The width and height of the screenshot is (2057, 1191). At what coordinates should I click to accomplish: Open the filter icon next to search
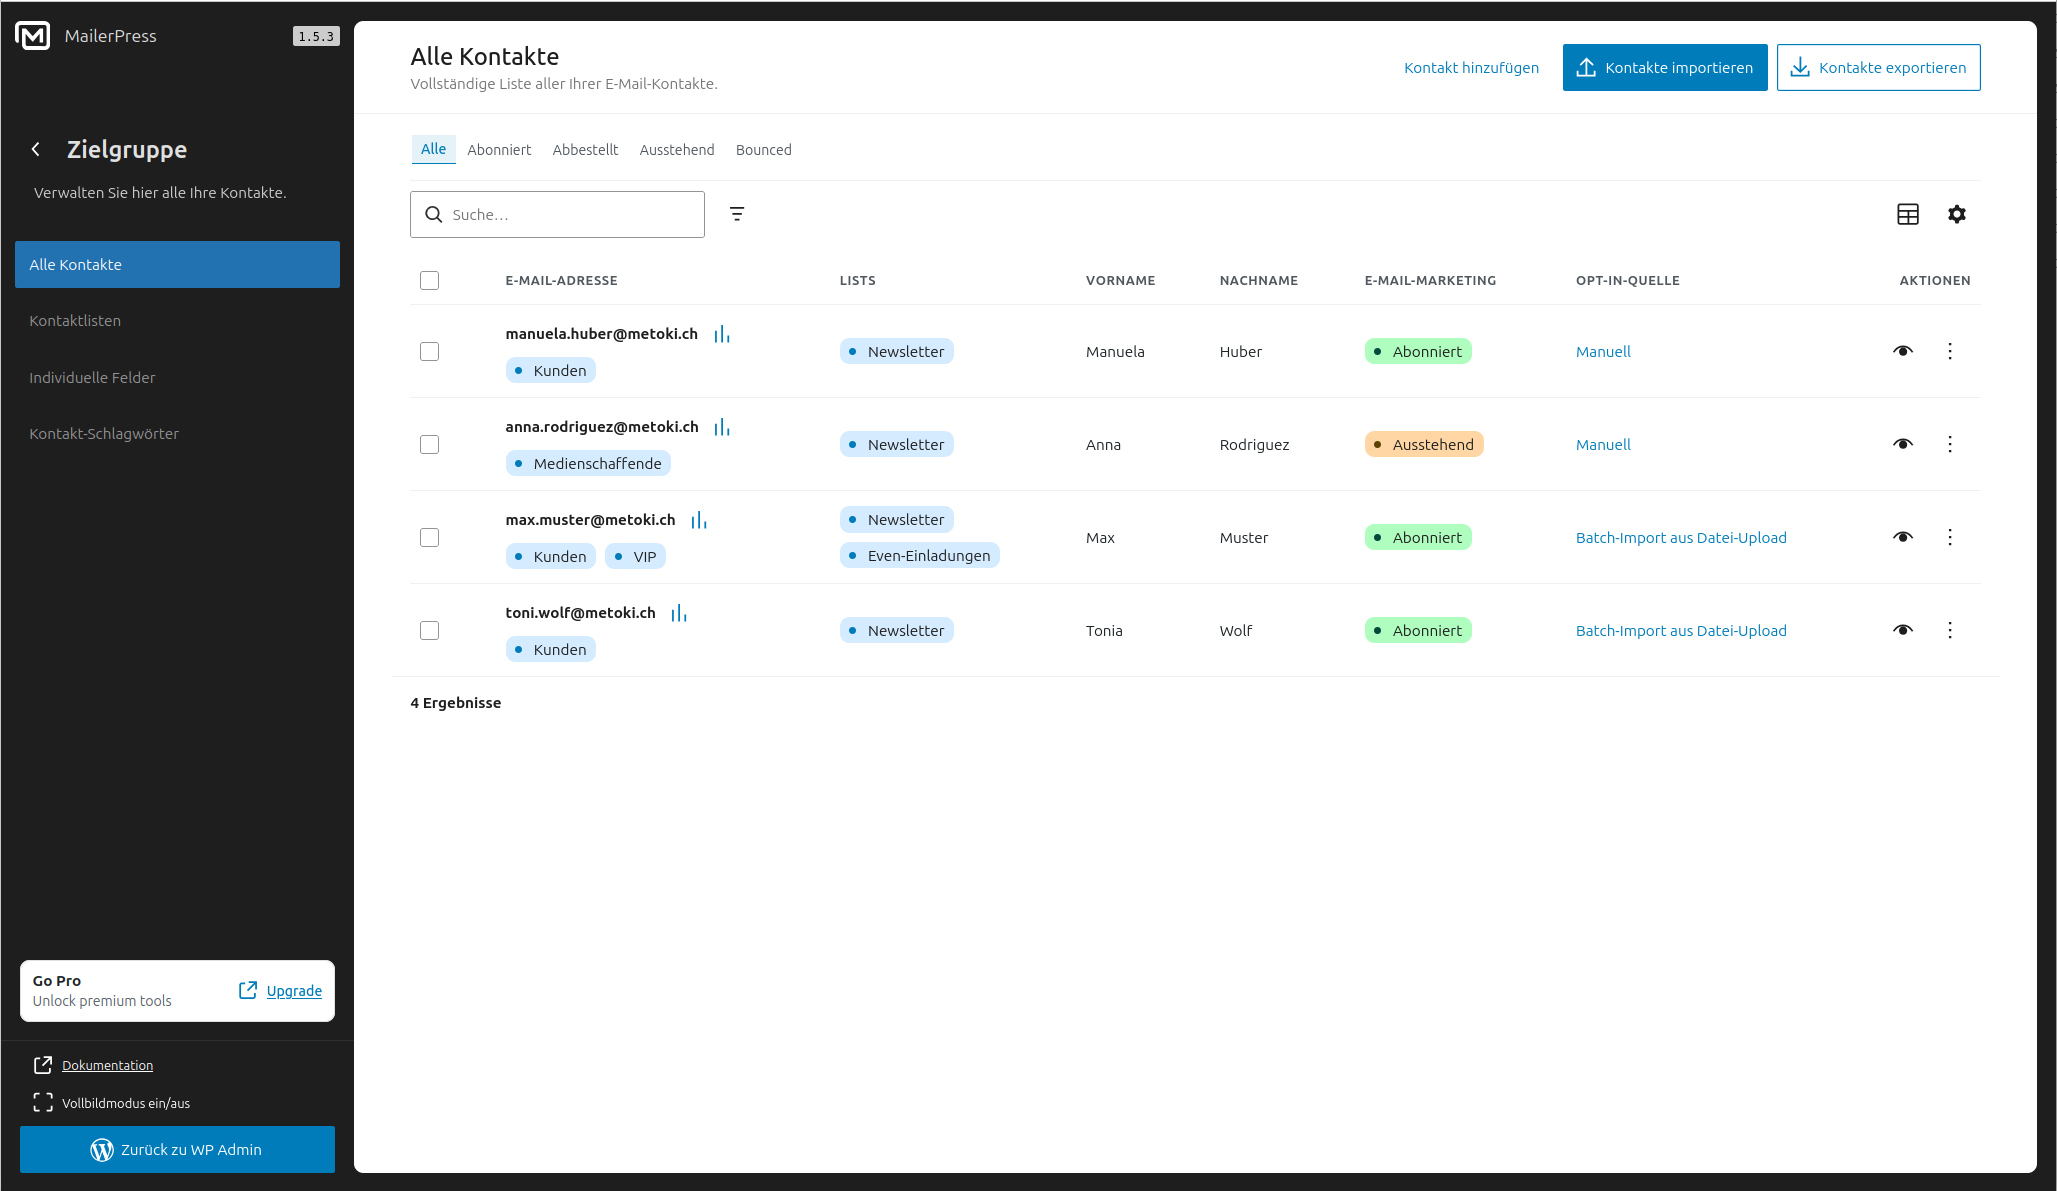coord(737,214)
